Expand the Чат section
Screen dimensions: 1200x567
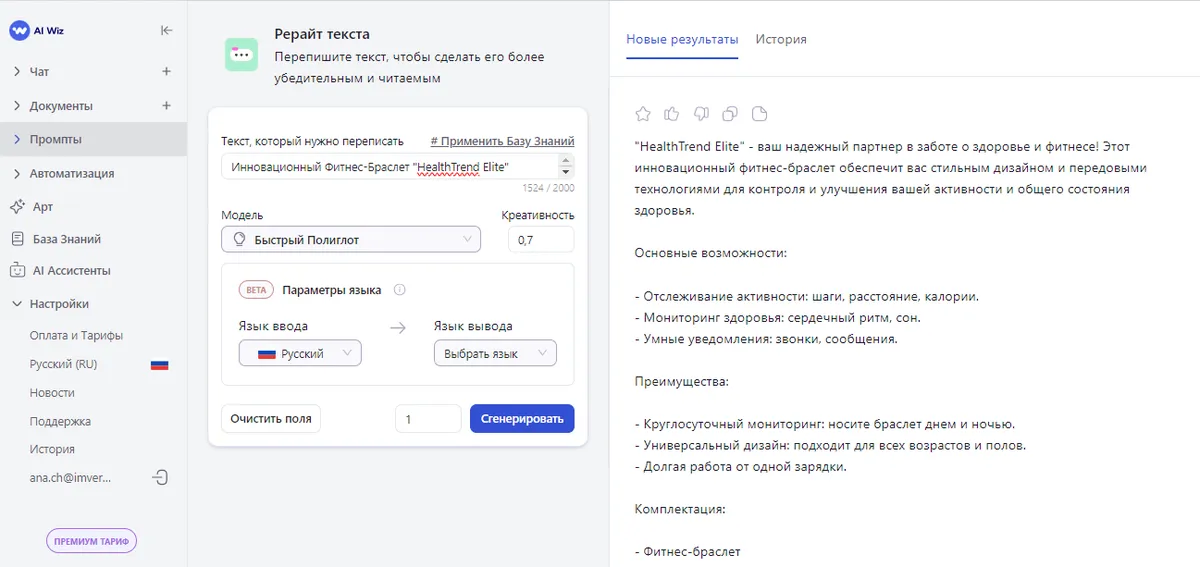coord(16,72)
